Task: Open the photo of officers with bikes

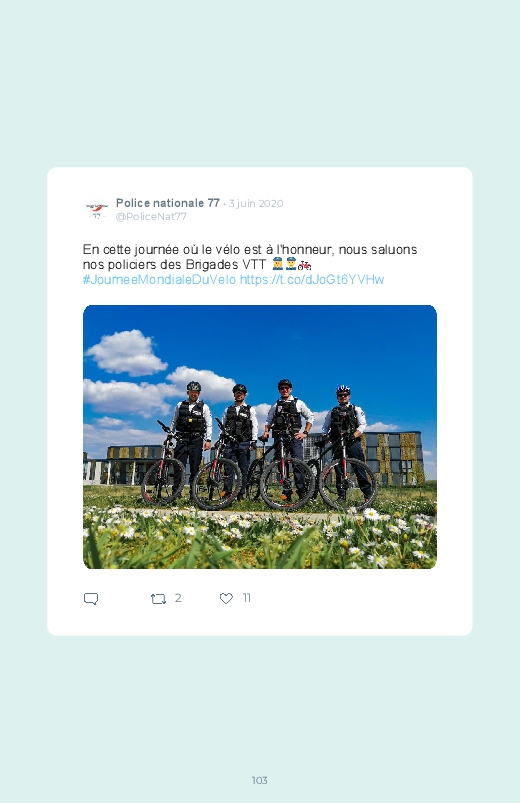Action: [x=260, y=437]
